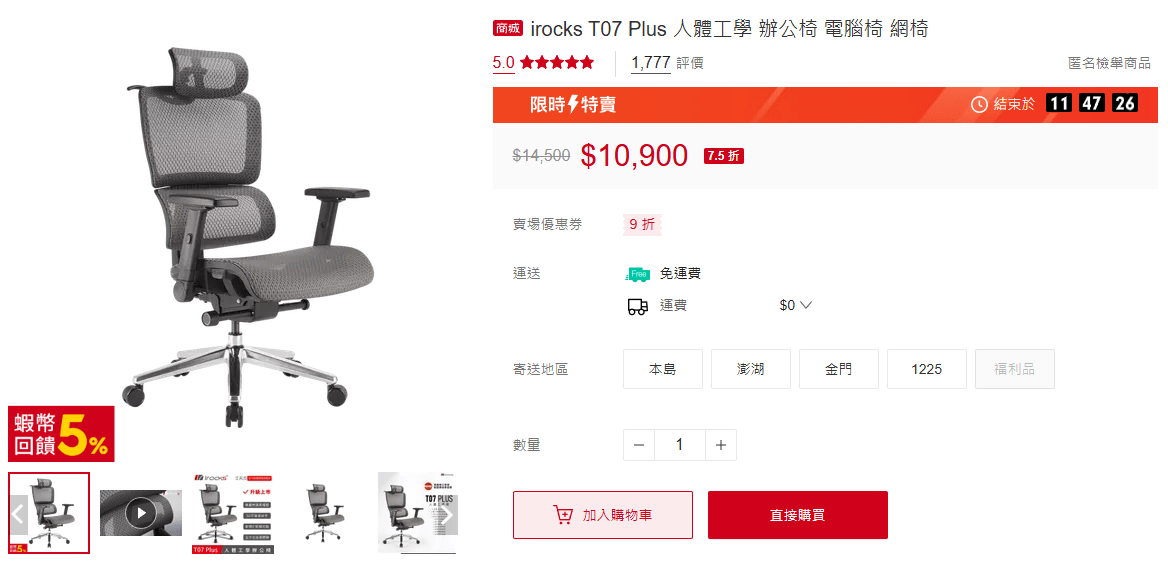Expand the $0 shipping fee dropdown
Image resolution: width=1168 pixels, height=565 pixels.
click(x=795, y=306)
